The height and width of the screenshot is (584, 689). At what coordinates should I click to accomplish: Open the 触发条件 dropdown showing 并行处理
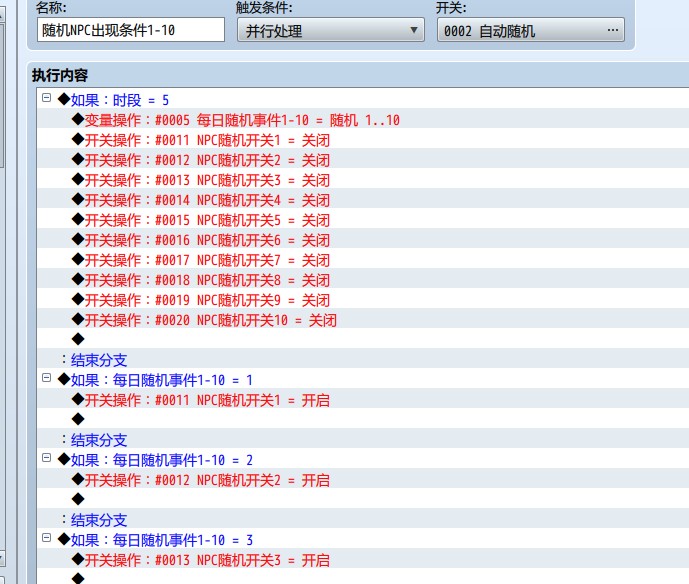pyautogui.click(x=330, y=30)
